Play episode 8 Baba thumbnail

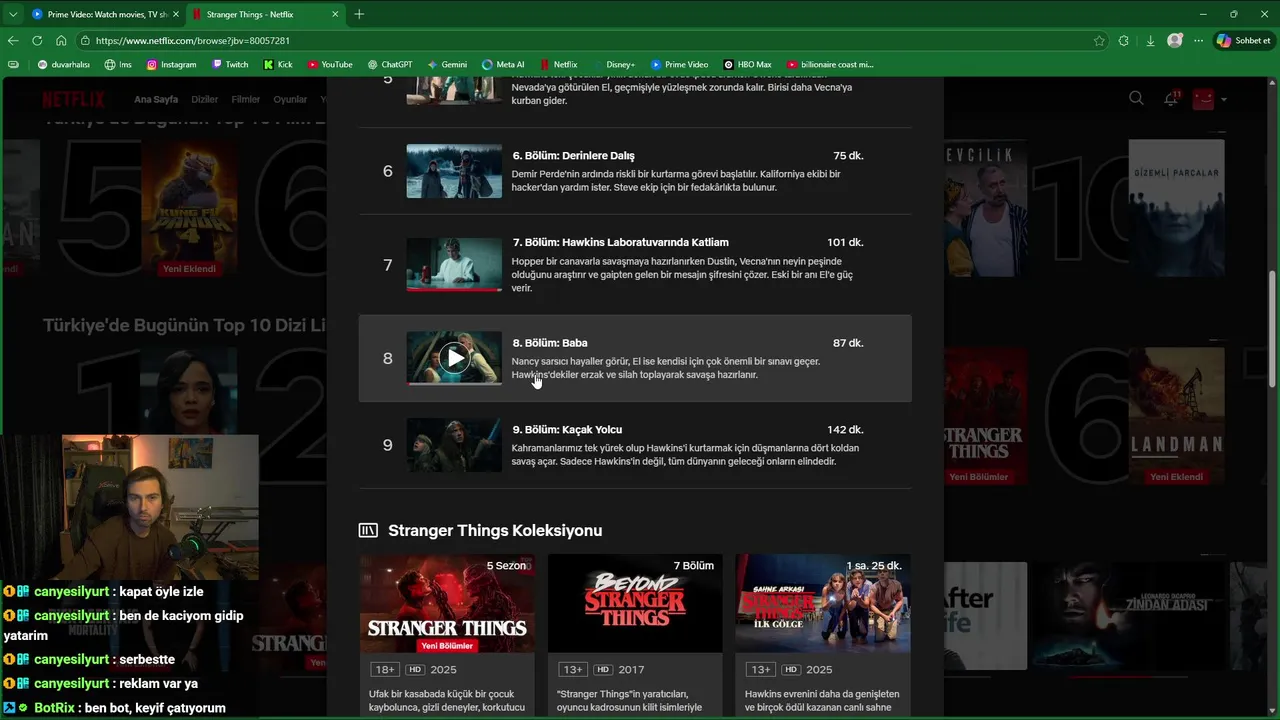[x=454, y=358]
